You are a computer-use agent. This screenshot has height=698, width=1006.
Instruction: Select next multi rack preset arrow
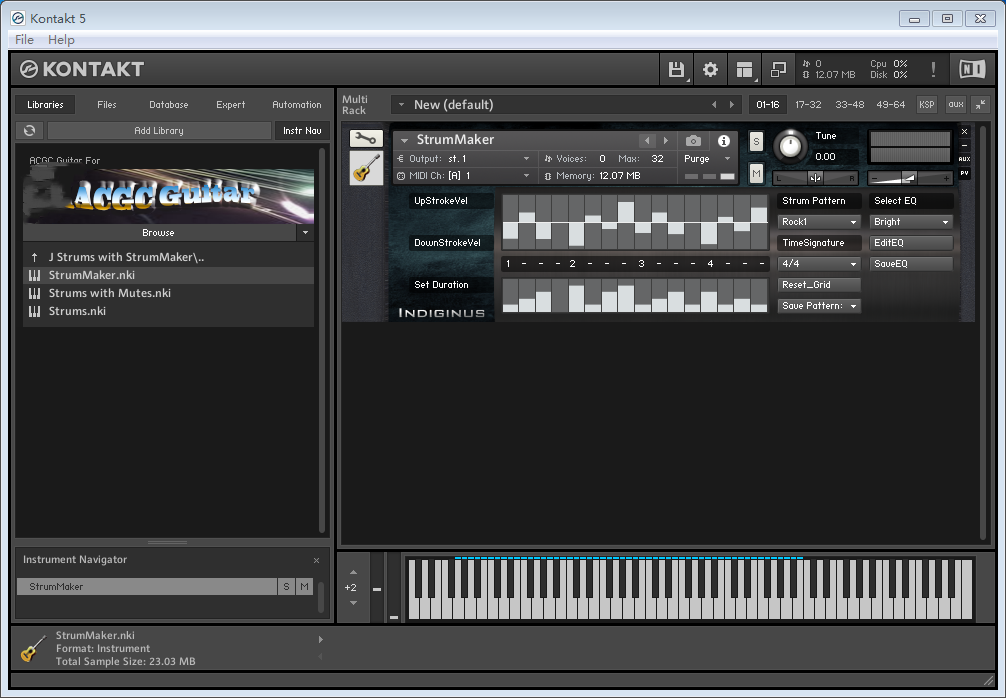(731, 105)
